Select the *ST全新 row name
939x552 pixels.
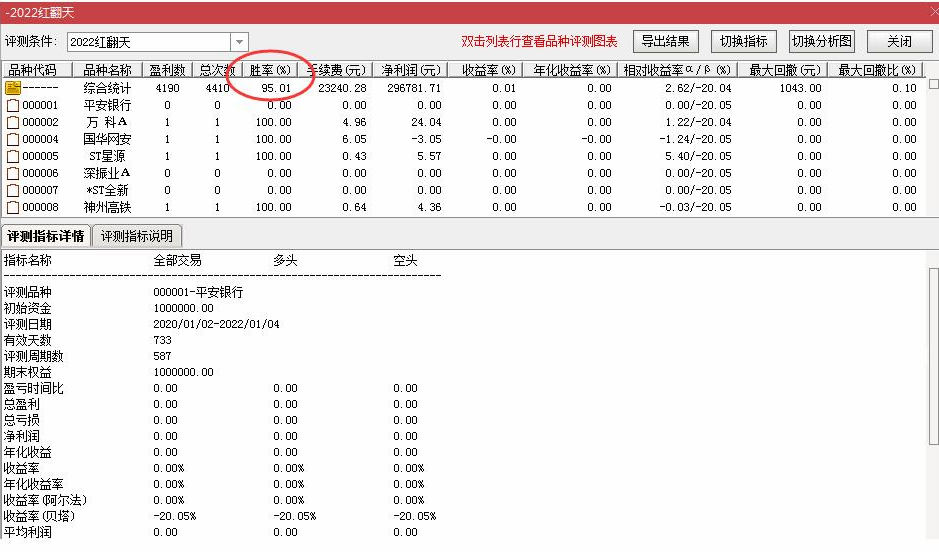pyautogui.click(x=107, y=190)
